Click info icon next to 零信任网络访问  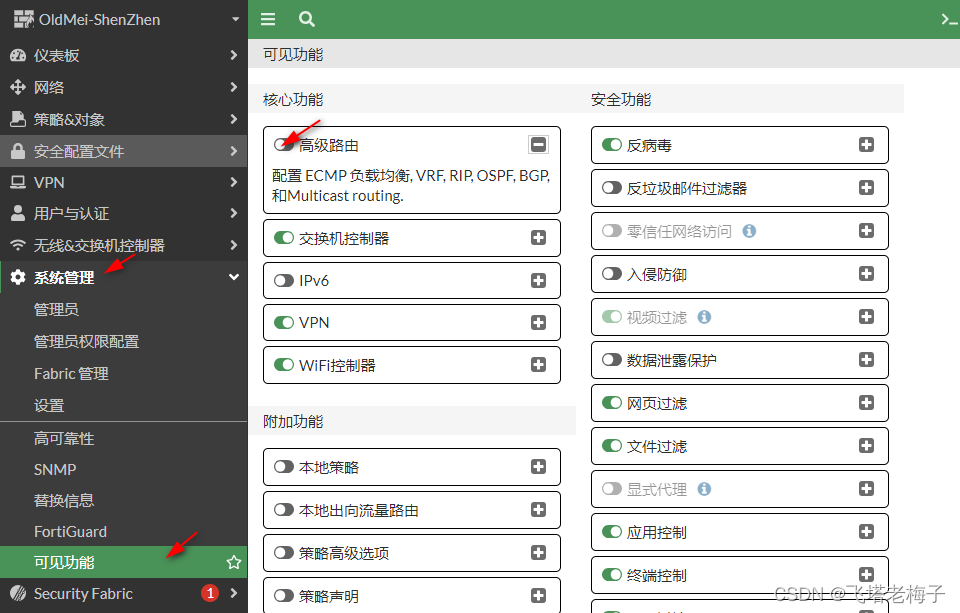tap(749, 231)
